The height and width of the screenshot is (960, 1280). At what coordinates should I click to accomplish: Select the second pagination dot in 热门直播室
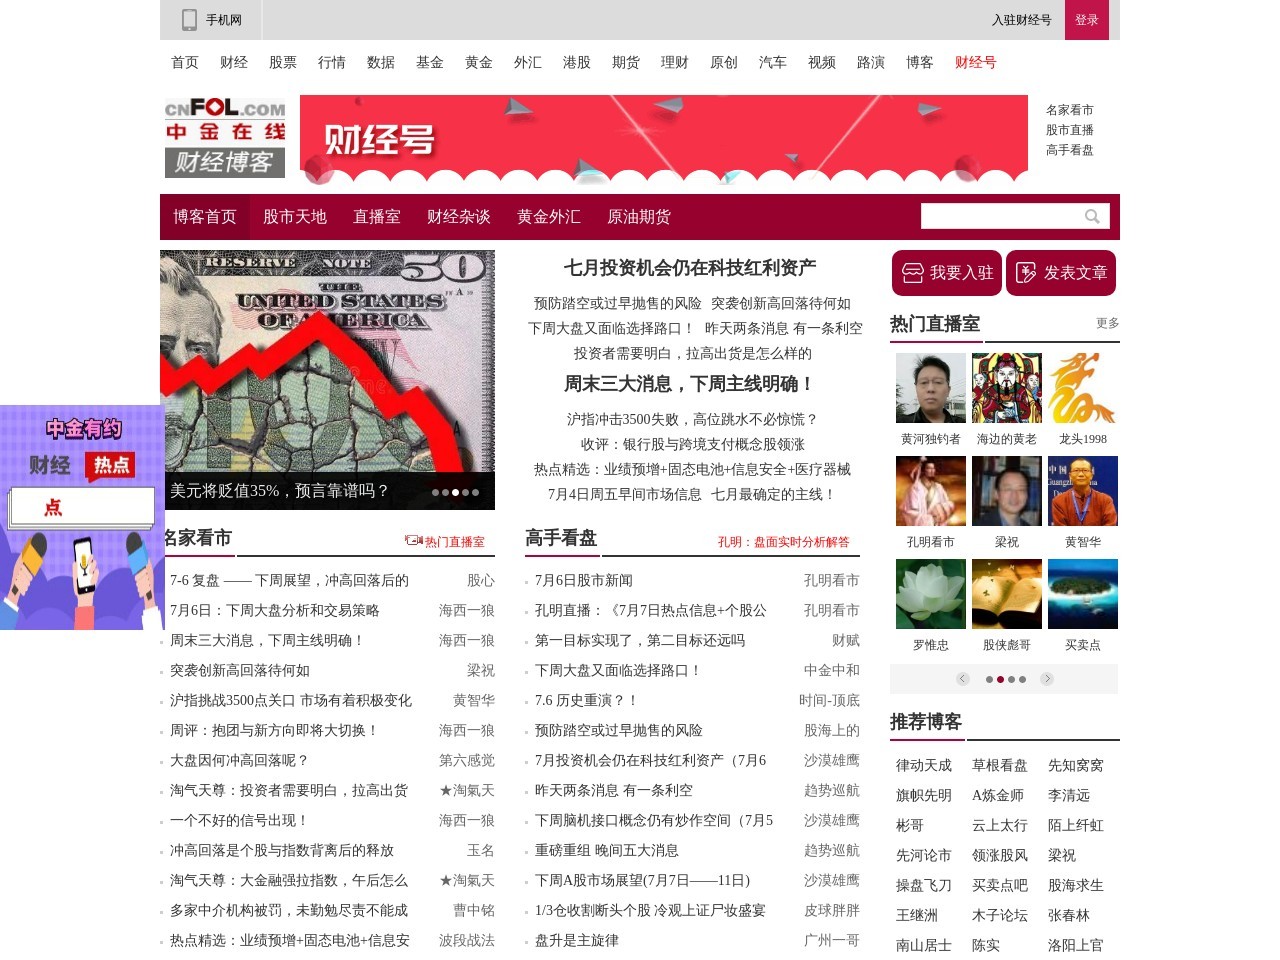1000,679
